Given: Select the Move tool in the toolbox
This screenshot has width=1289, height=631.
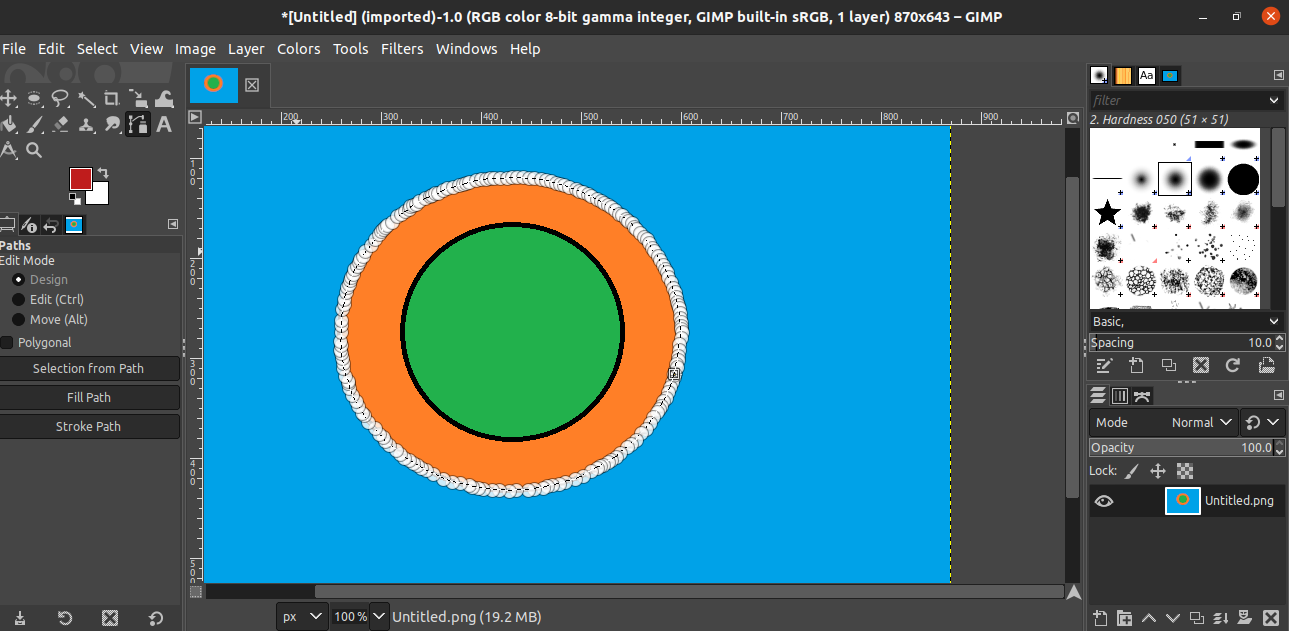Looking at the screenshot, I should coord(9,98).
